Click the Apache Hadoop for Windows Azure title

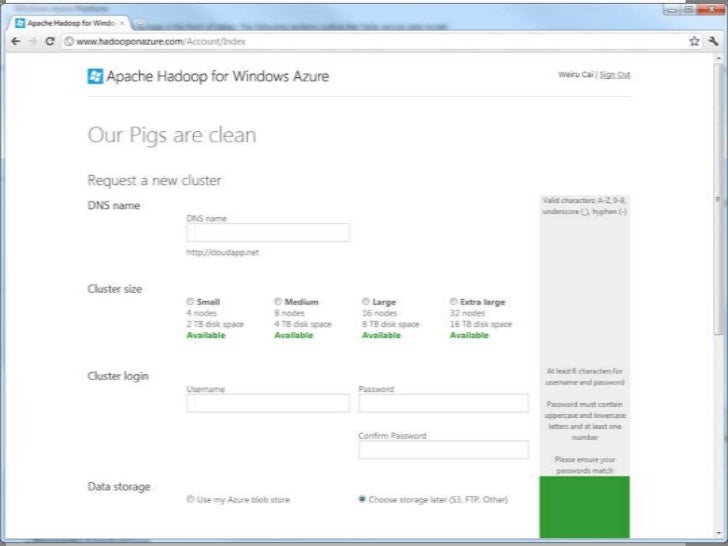pyautogui.click(x=218, y=76)
